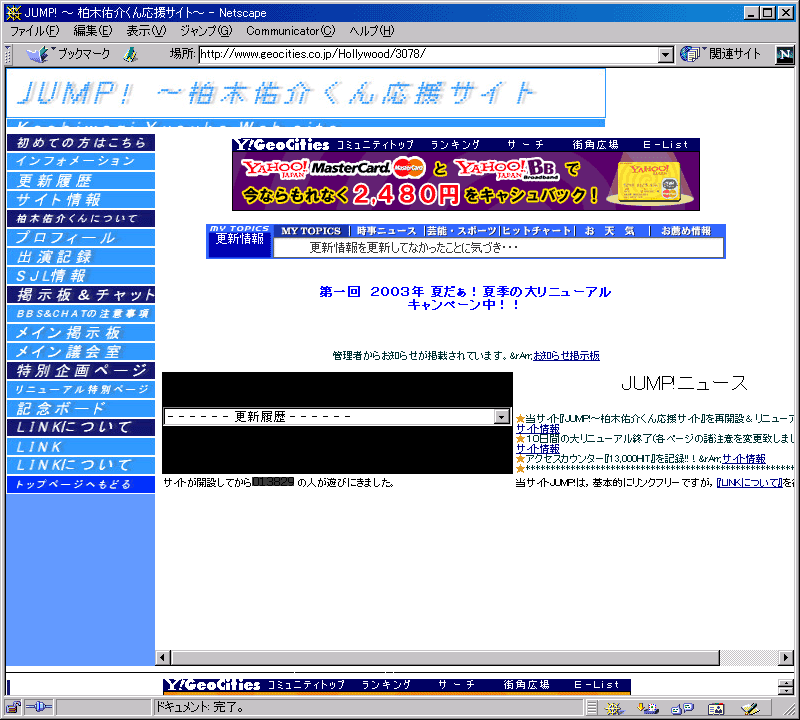The width and height of the screenshot is (800, 720).
Task: Open the 表示(V) menu
Action: [x=146, y=31]
